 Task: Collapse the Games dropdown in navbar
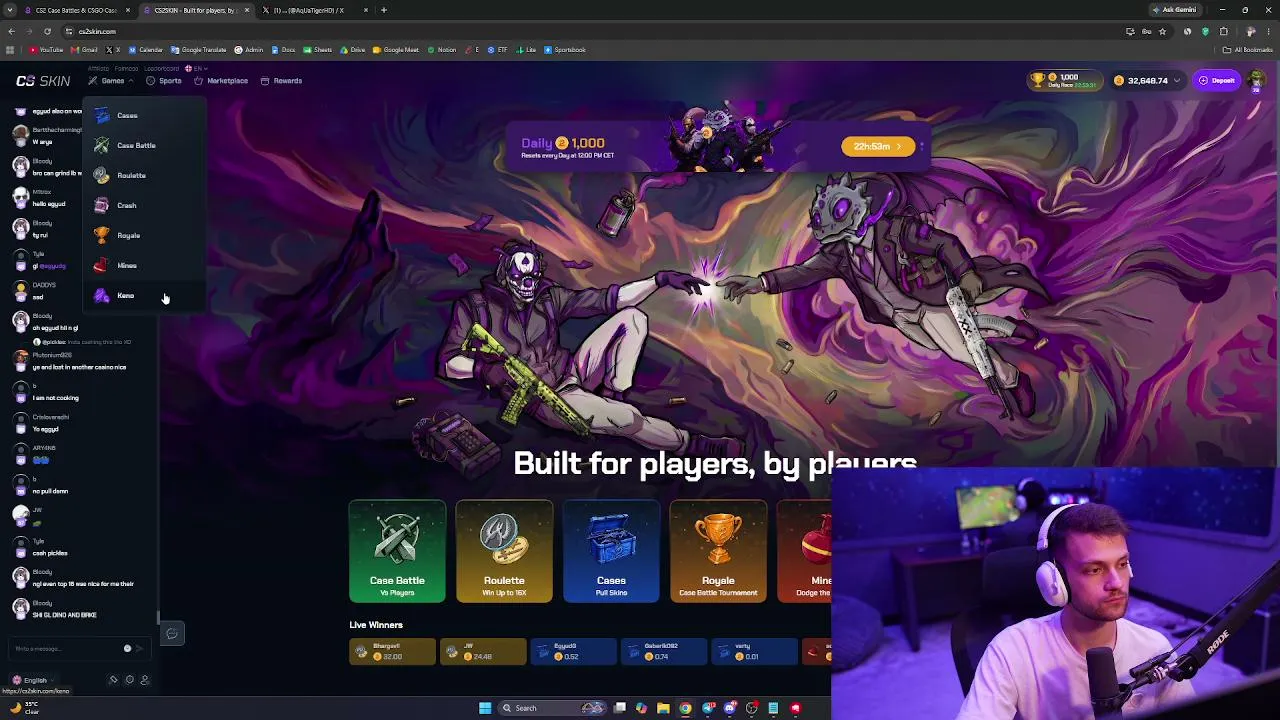coord(110,81)
